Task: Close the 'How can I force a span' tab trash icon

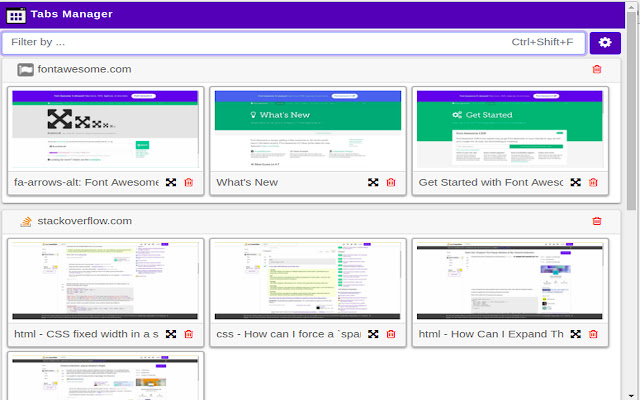Action: [x=391, y=334]
